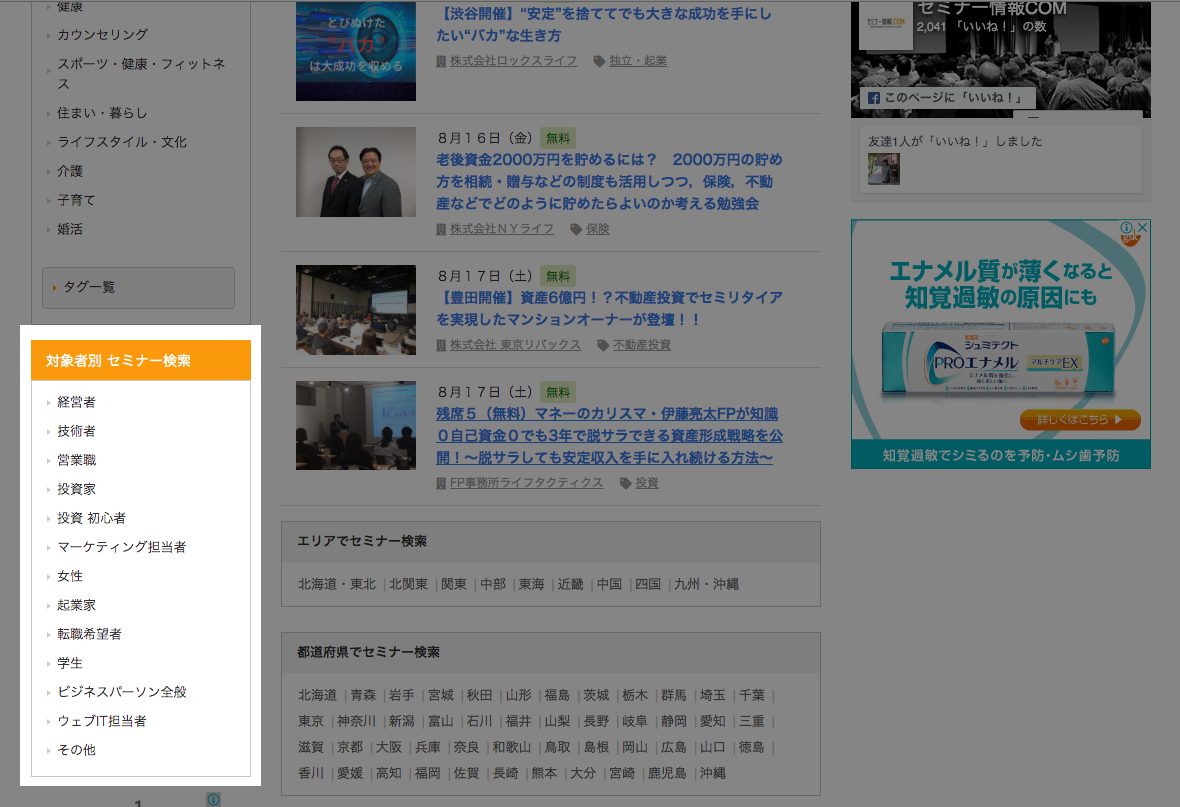Click the 不動産投資 tag link
This screenshot has width=1180, height=807.
point(641,345)
